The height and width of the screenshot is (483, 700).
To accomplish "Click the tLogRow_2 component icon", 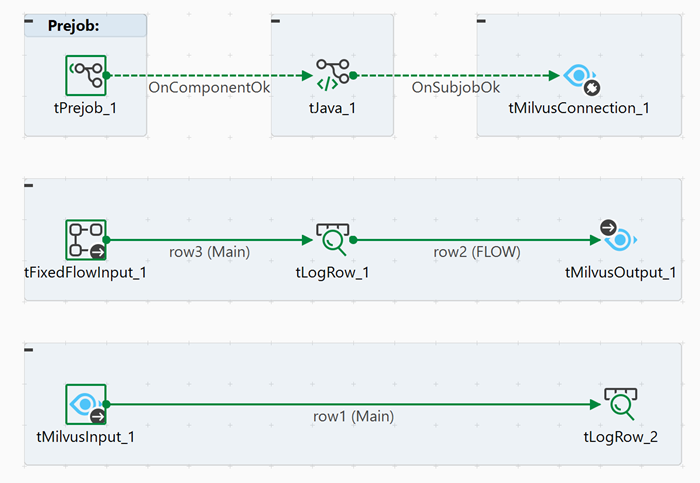I will 620,404.
